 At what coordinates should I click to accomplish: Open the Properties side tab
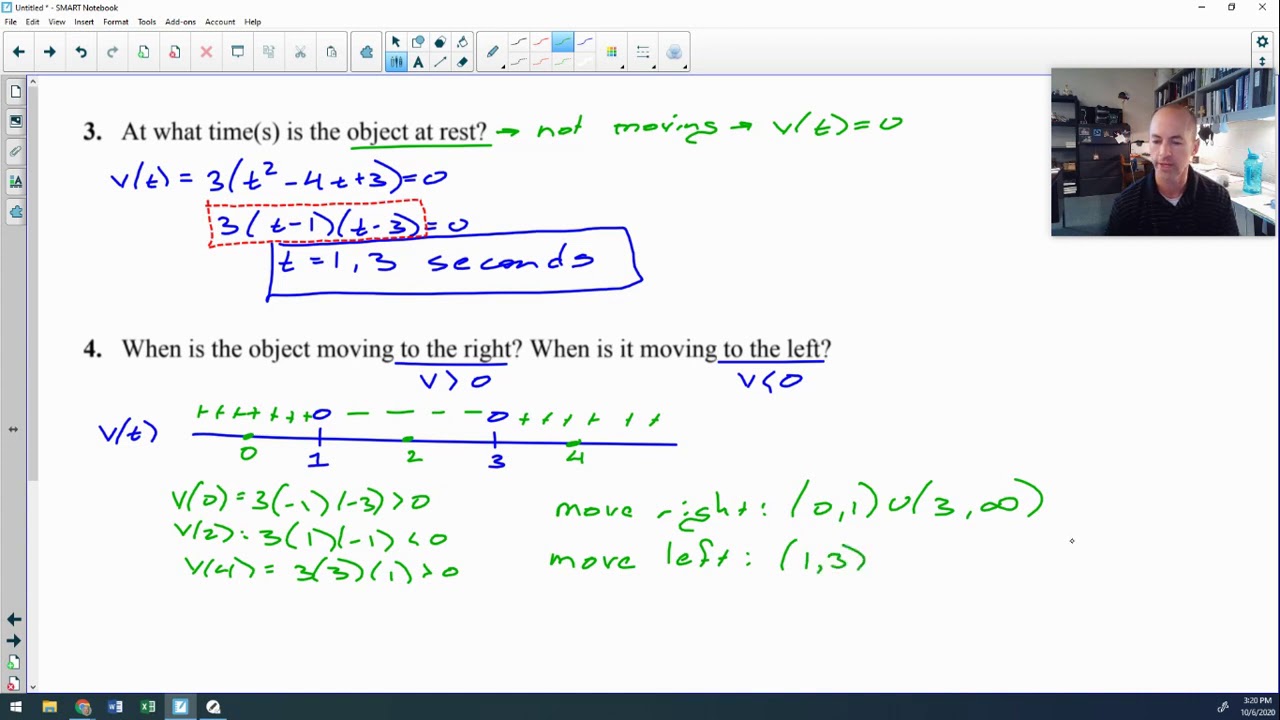click(x=15, y=181)
